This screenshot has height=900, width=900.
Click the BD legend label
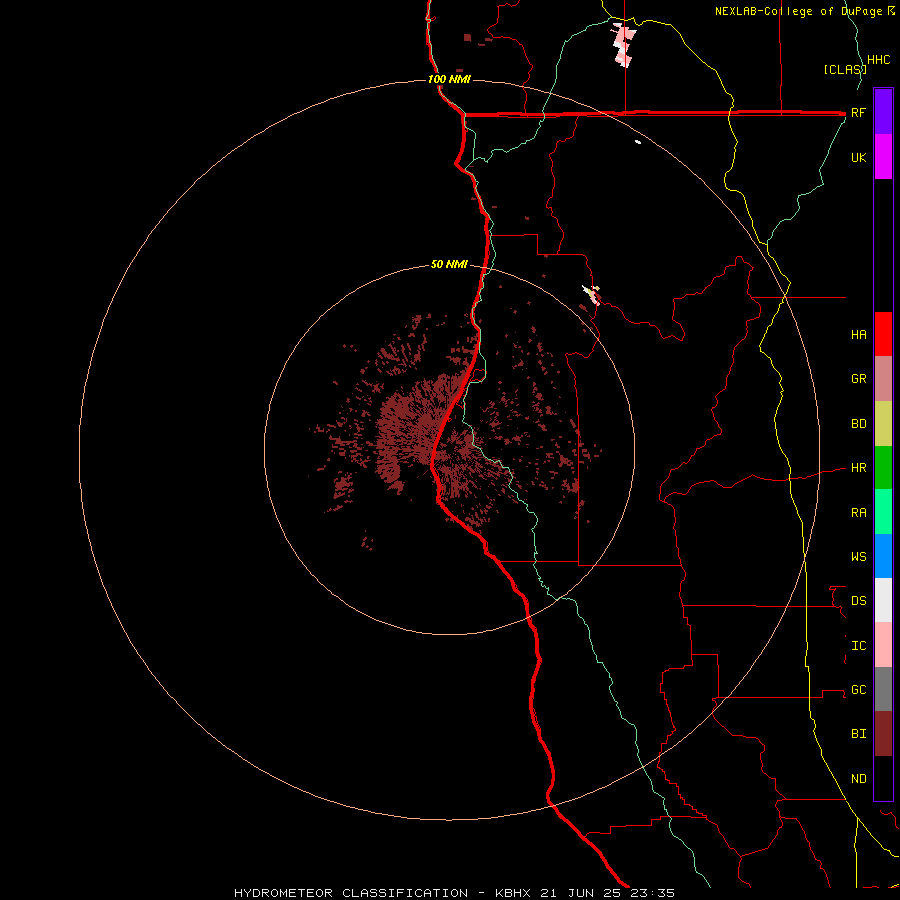click(859, 424)
